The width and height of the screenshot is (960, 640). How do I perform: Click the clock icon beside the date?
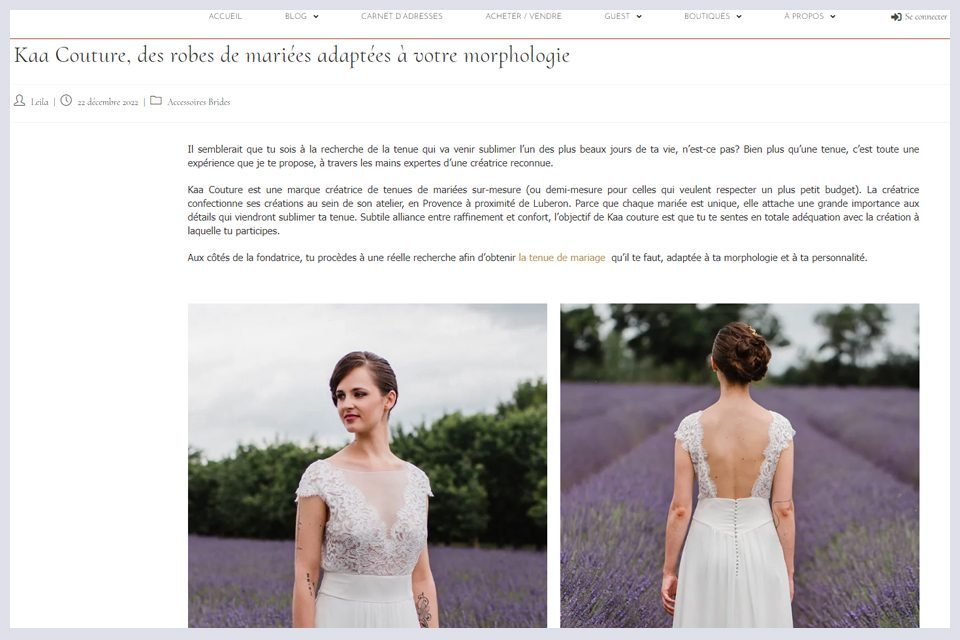(65, 100)
